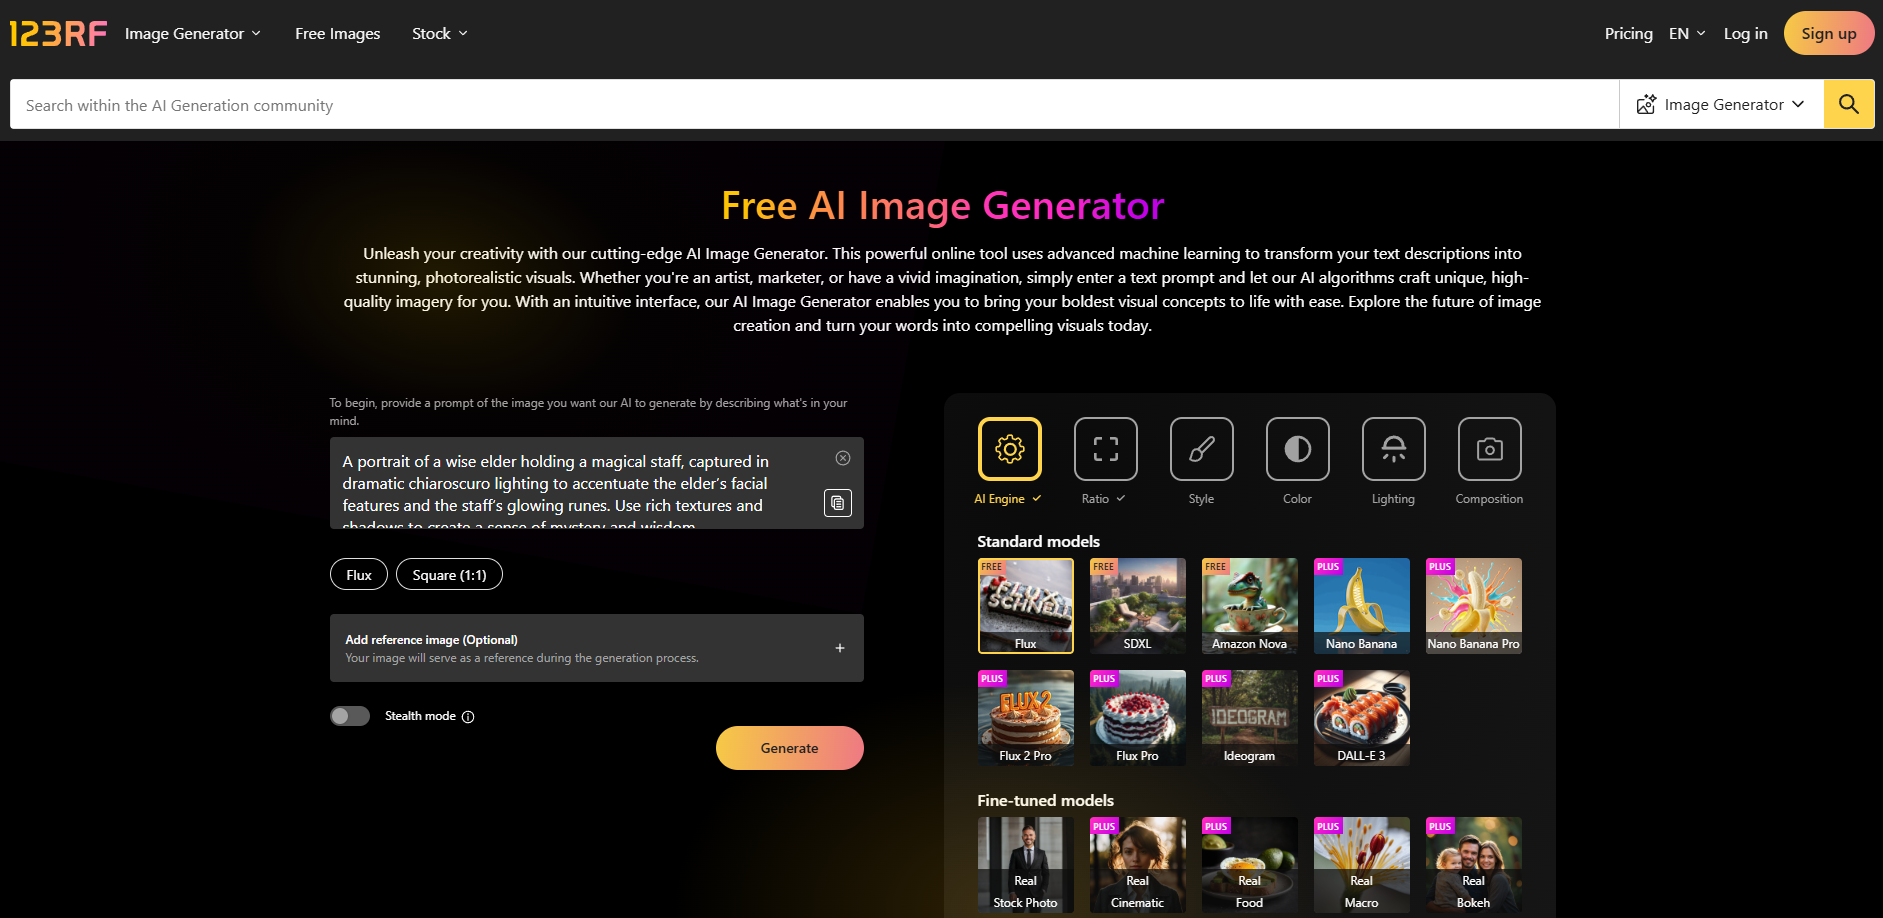Go to Free Images
Viewport: 1883px width, 918px height.
click(x=338, y=34)
